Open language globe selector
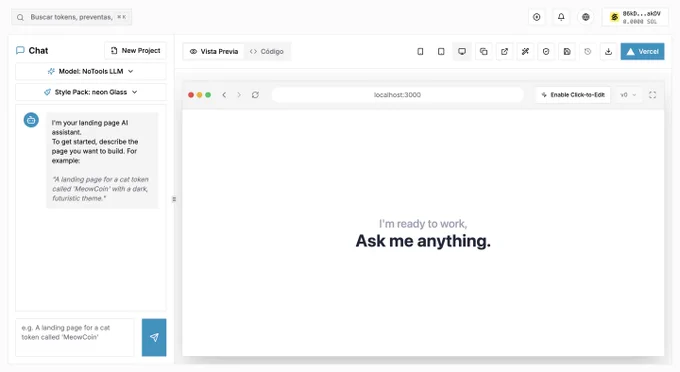680x372 pixels. coord(586,17)
